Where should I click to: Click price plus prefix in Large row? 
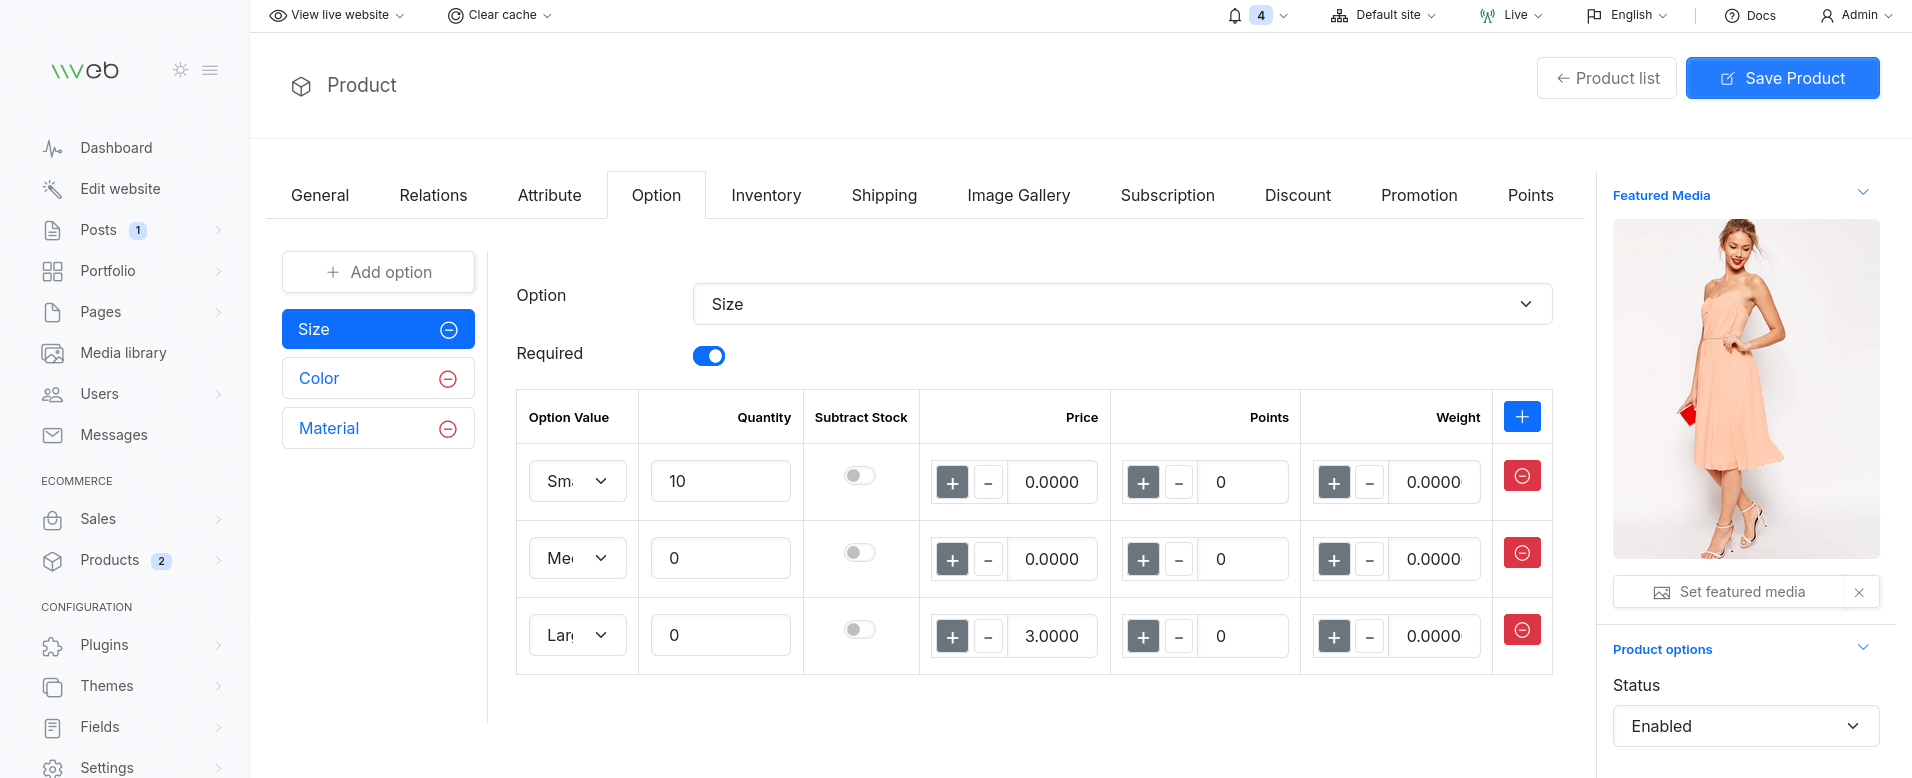952,637
